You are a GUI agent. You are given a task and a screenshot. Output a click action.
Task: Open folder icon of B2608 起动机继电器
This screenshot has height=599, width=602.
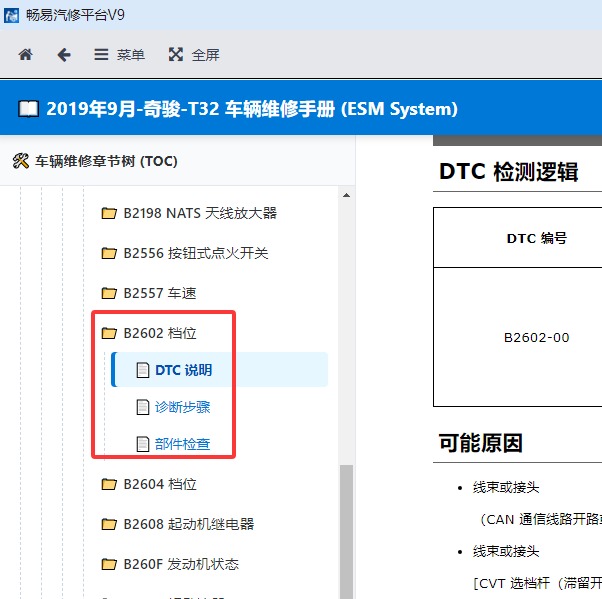tap(109, 524)
